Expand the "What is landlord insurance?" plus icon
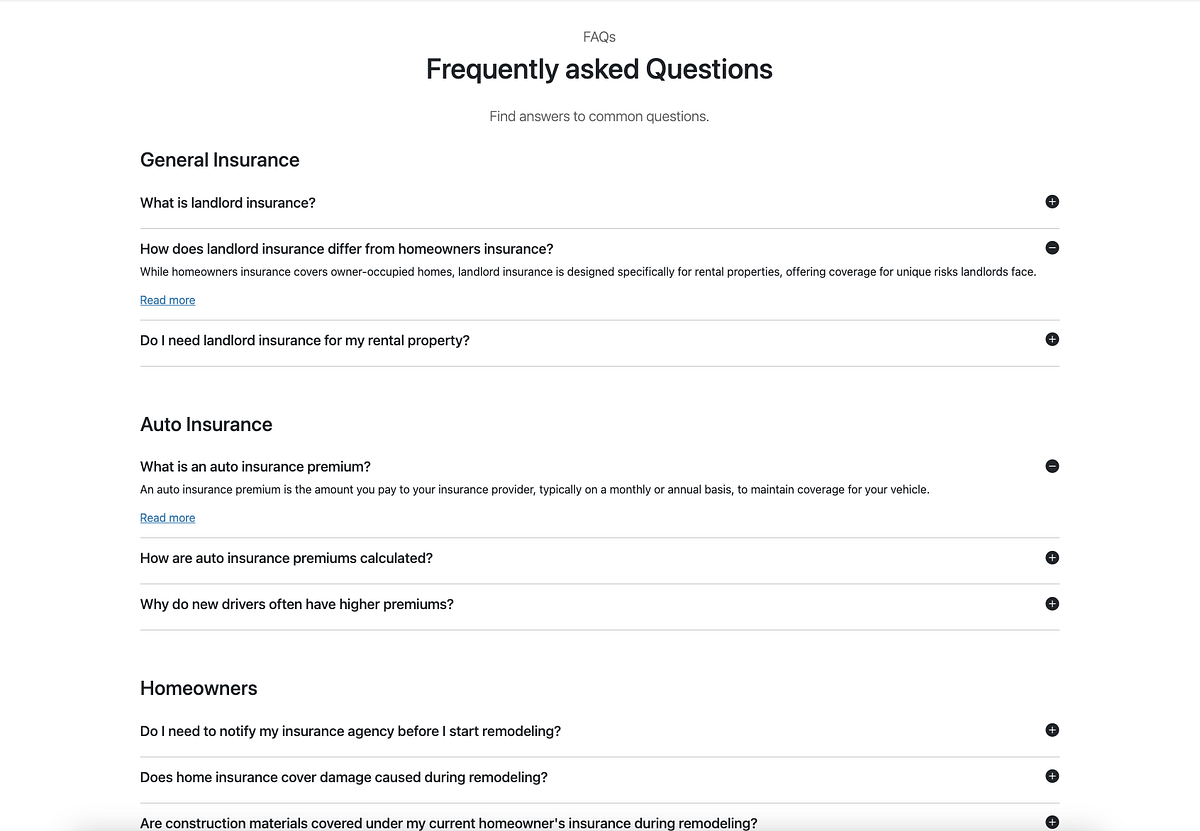Screen dimensions: 1200x831 tap(1051, 202)
